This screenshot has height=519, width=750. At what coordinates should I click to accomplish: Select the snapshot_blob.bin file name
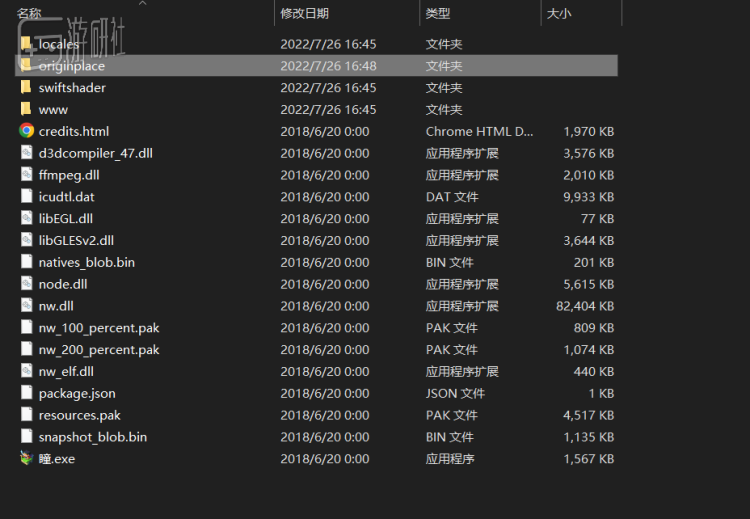point(93,437)
